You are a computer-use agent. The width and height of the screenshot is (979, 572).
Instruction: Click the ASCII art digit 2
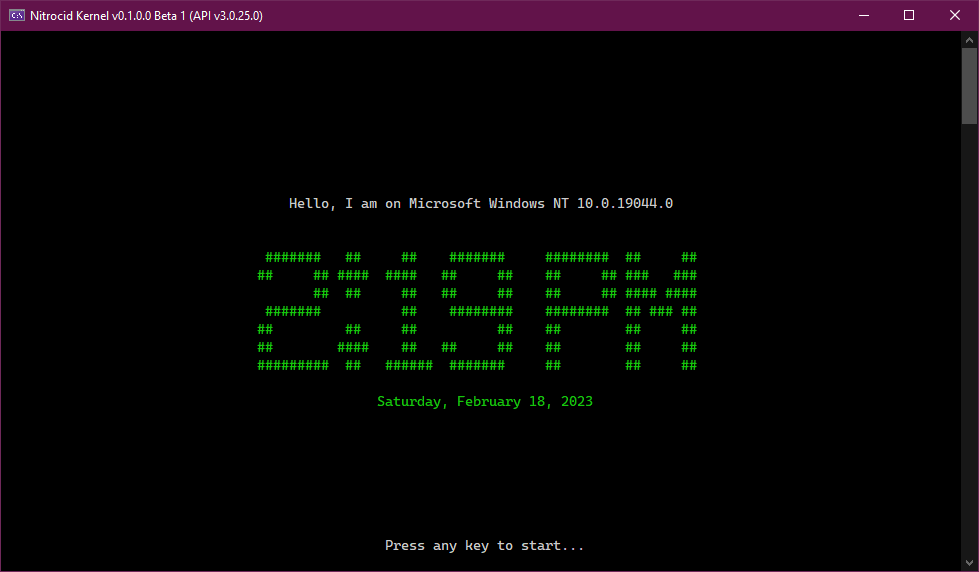tap(293, 311)
